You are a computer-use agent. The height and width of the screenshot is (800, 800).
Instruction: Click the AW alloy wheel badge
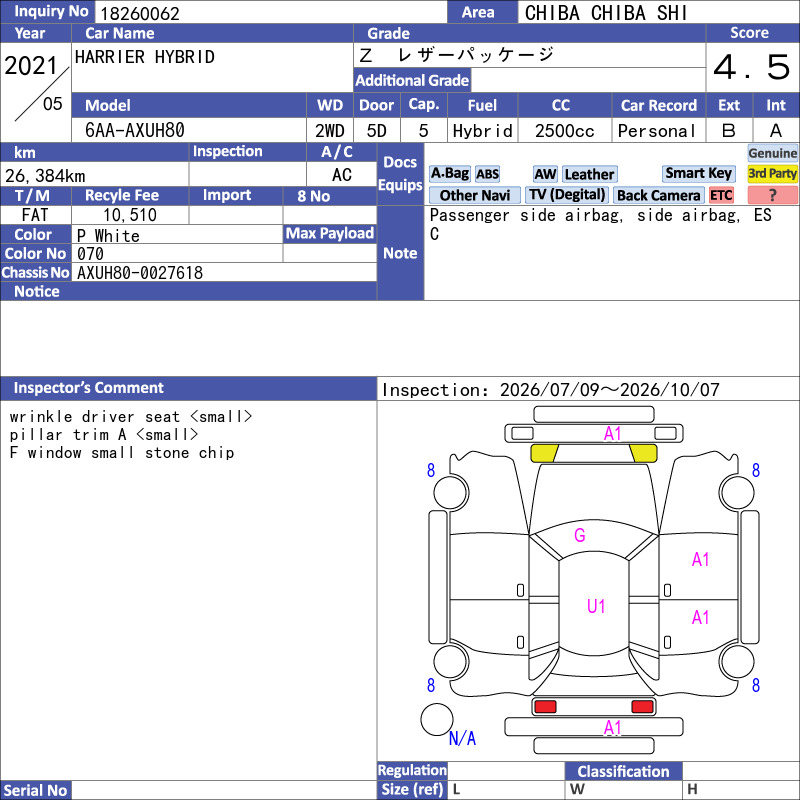coord(545,174)
